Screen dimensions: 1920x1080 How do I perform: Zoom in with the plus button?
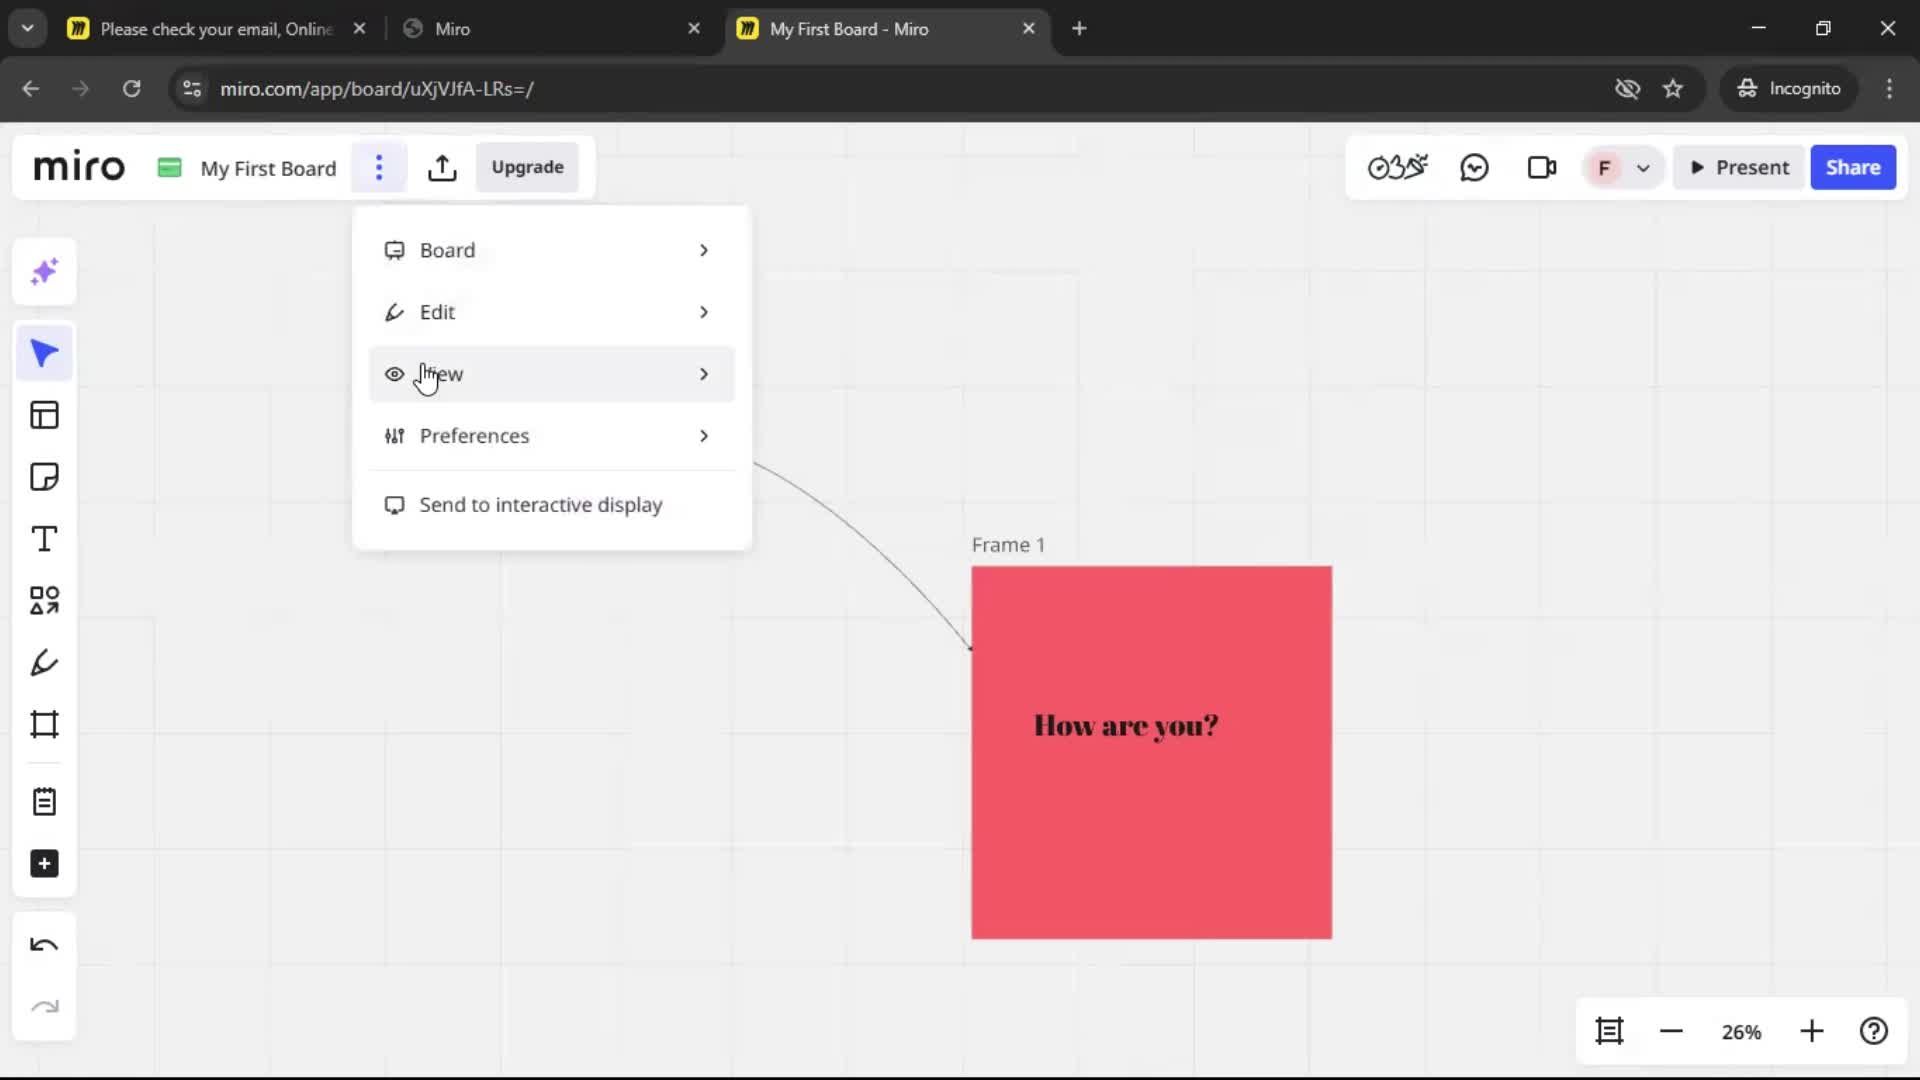coord(1812,1031)
